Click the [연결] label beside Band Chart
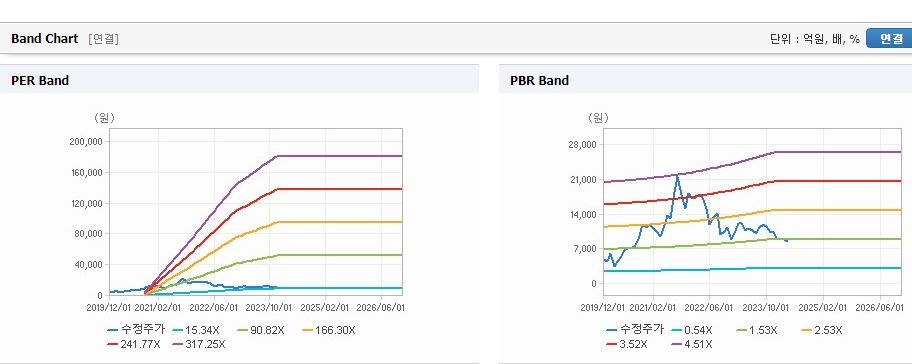This screenshot has height=364, width=912. click(104, 39)
